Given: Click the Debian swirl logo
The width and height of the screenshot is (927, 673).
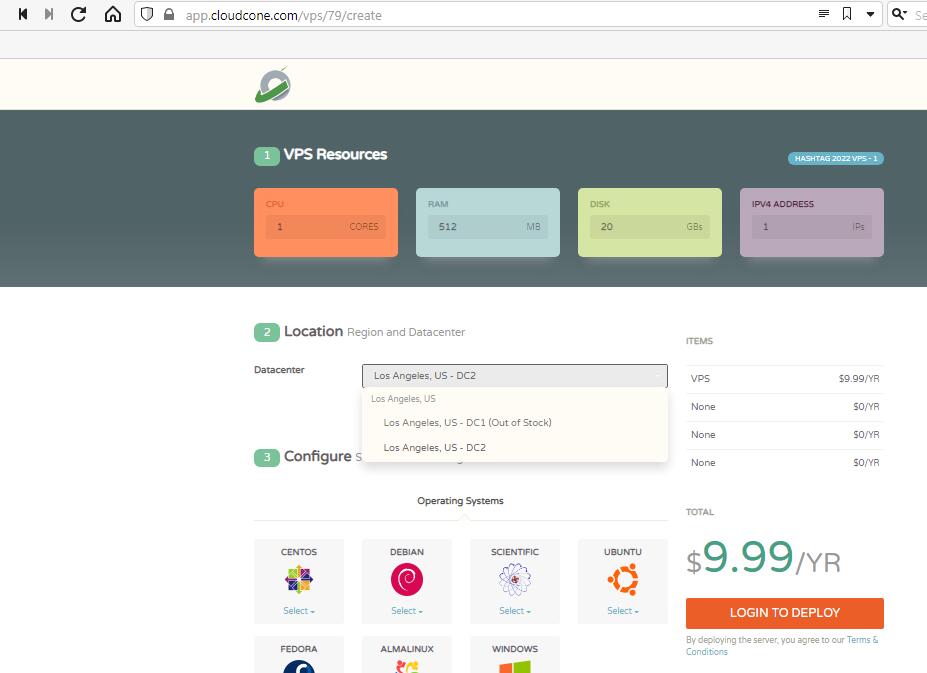Looking at the screenshot, I should [407, 579].
